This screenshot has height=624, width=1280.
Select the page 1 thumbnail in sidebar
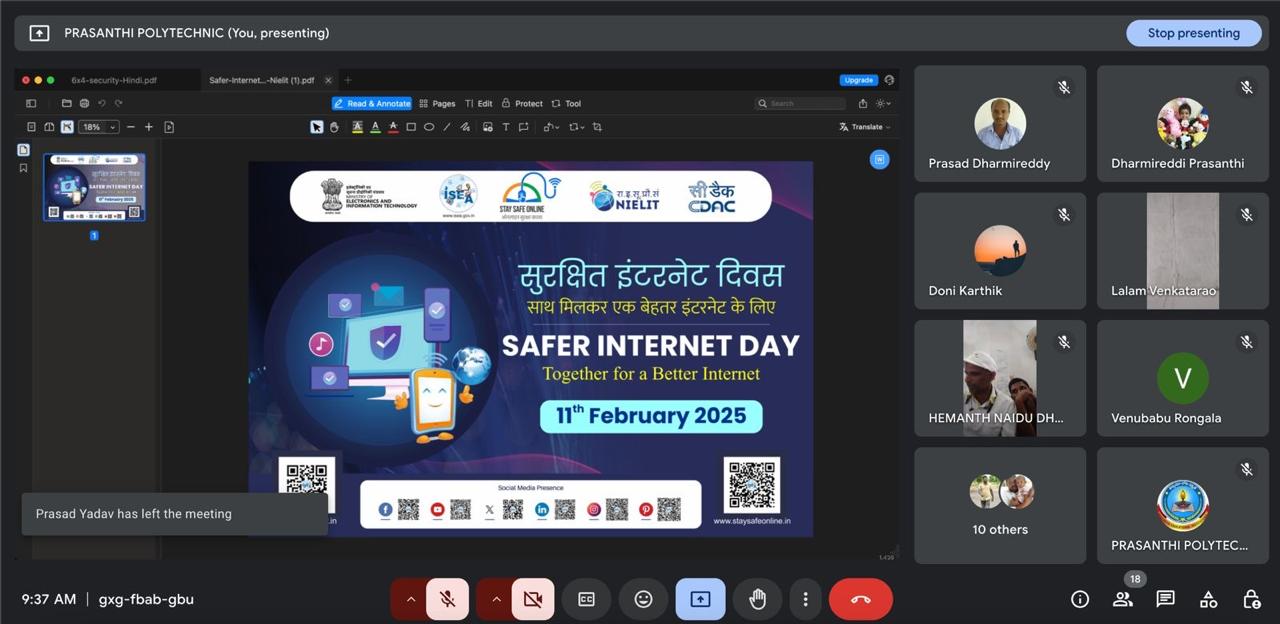(x=94, y=188)
